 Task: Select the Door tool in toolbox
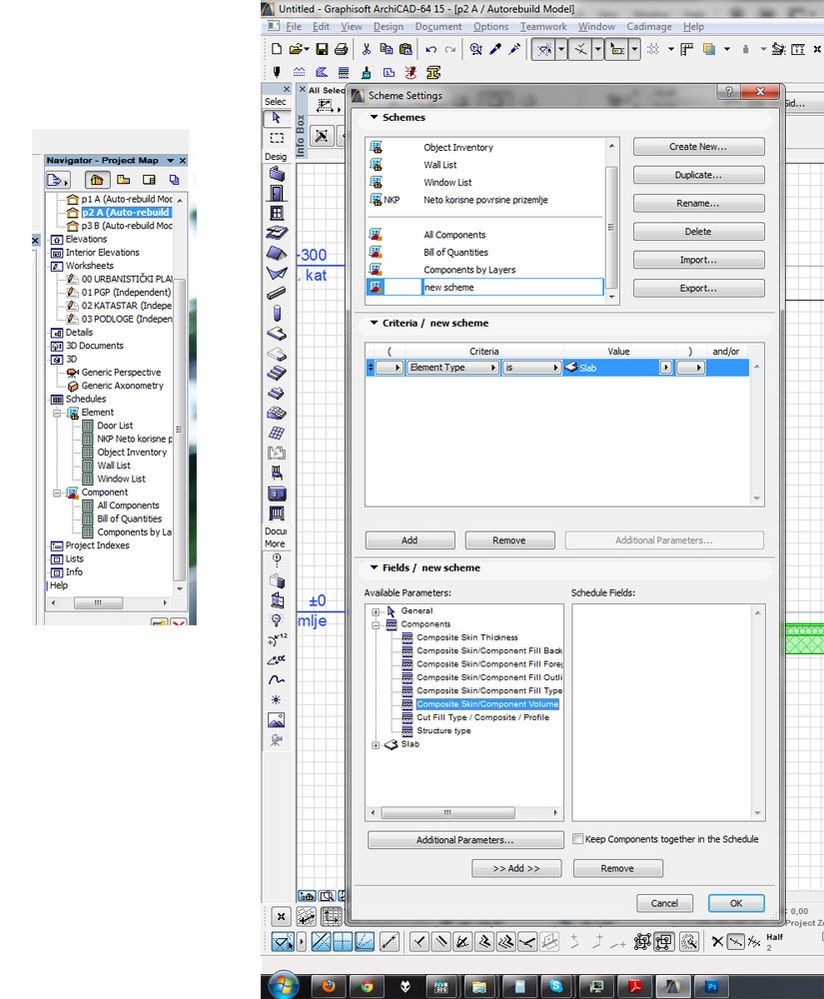tap(277, 193)
